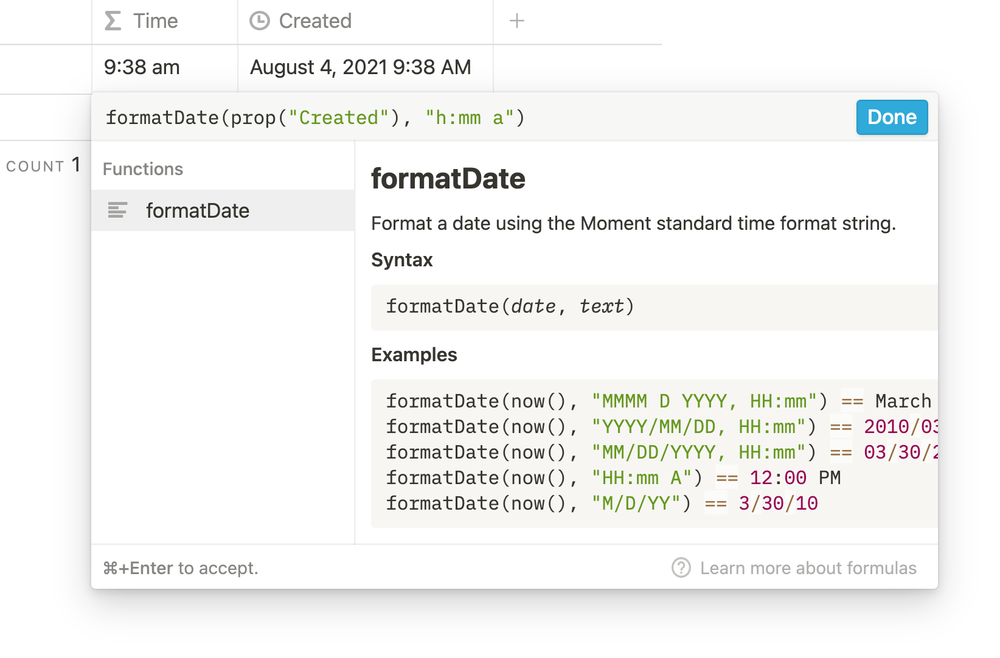The height and width of the screenshot is (658, 1000).
Task: Click the Functions section heading
Action: (x=143, y=169)
